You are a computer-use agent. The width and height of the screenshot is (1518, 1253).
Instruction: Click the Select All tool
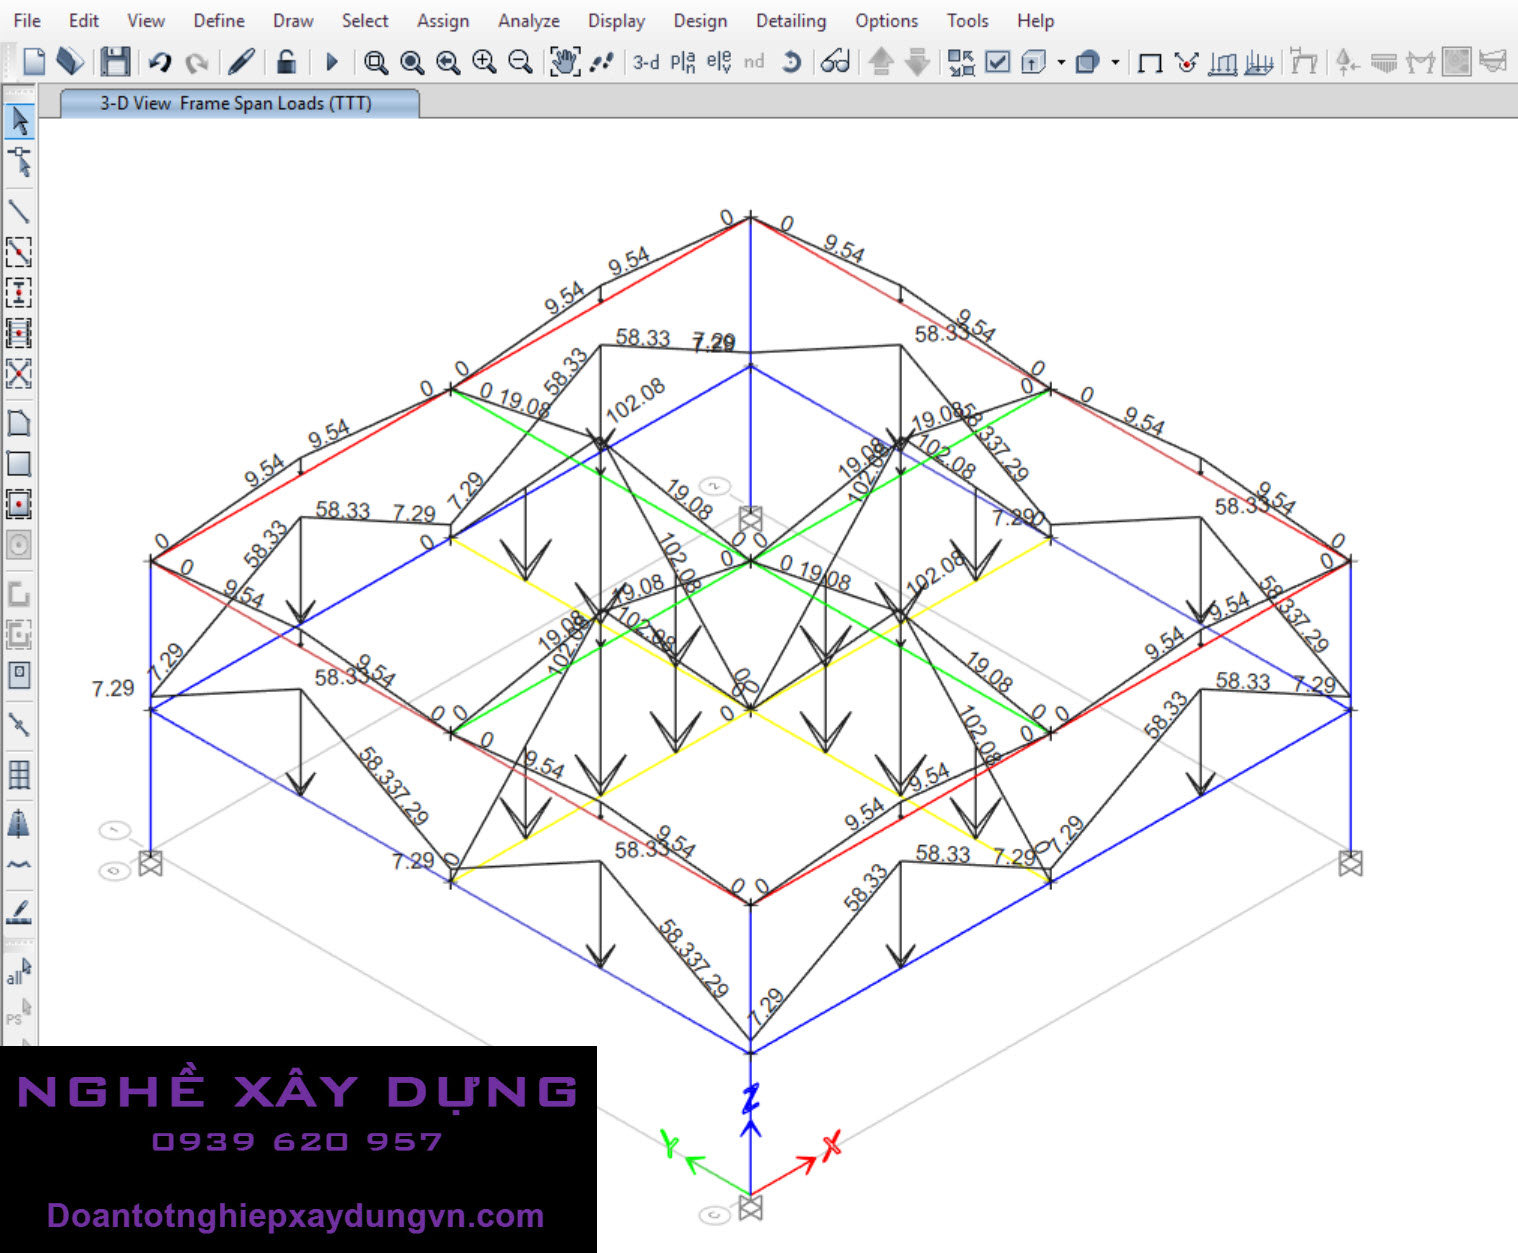click(x=19, y=972)
